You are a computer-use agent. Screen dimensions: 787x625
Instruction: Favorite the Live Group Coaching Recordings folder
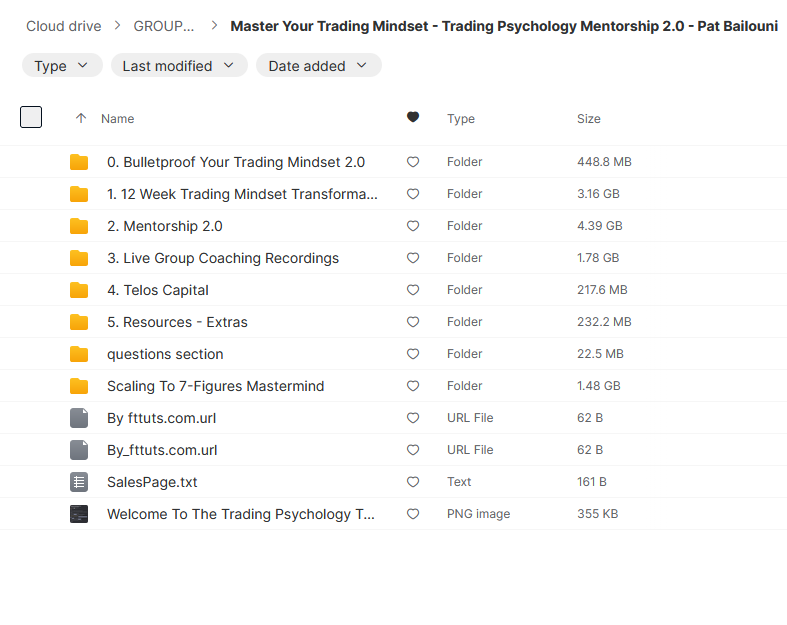(x=413, y=258)
